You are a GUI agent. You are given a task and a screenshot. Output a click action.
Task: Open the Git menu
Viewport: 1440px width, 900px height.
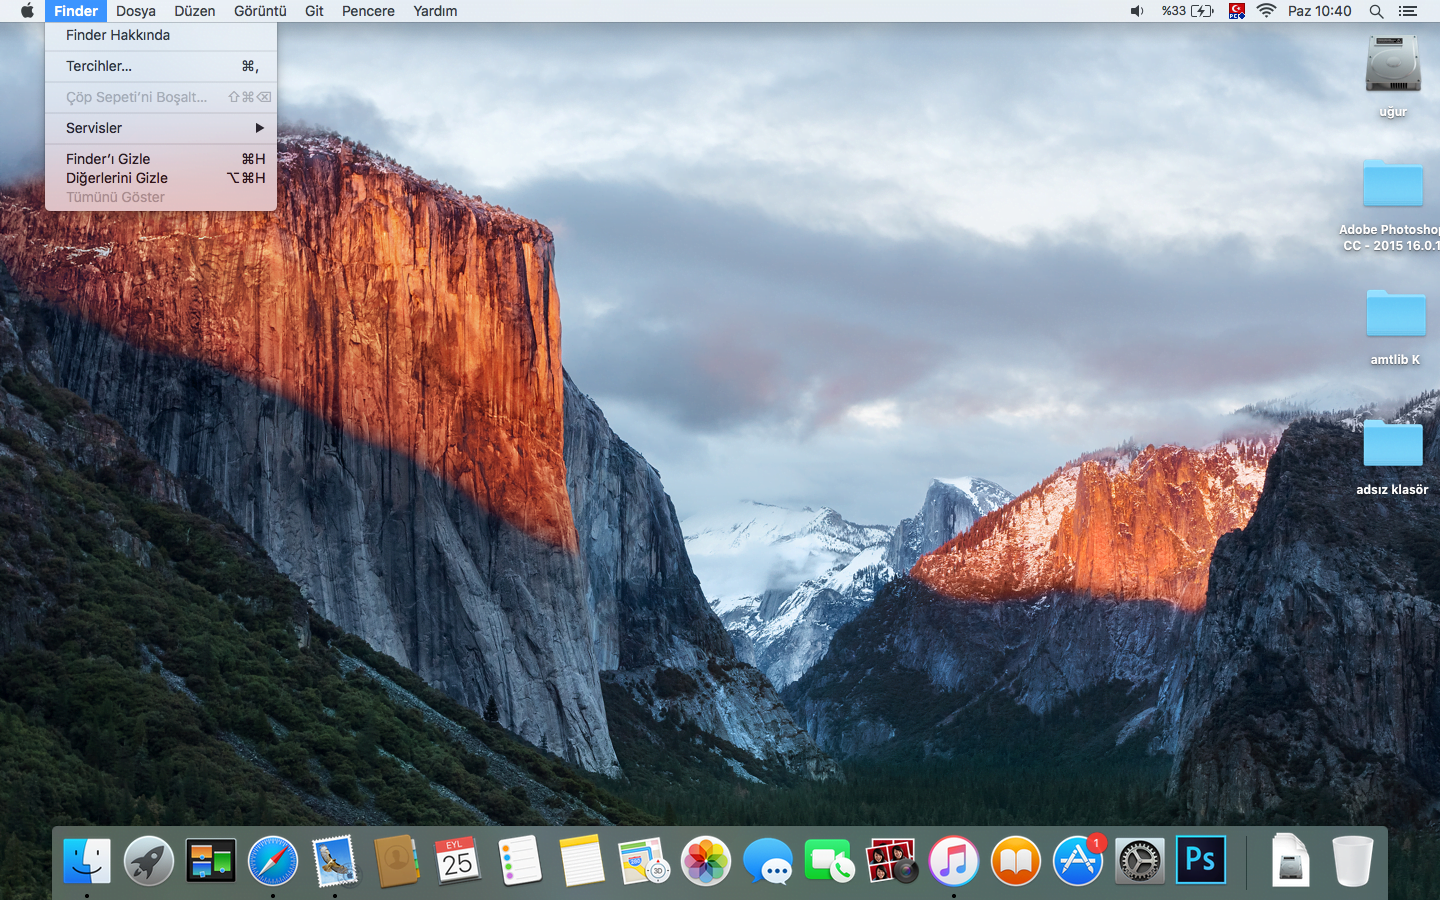[314, 11]
